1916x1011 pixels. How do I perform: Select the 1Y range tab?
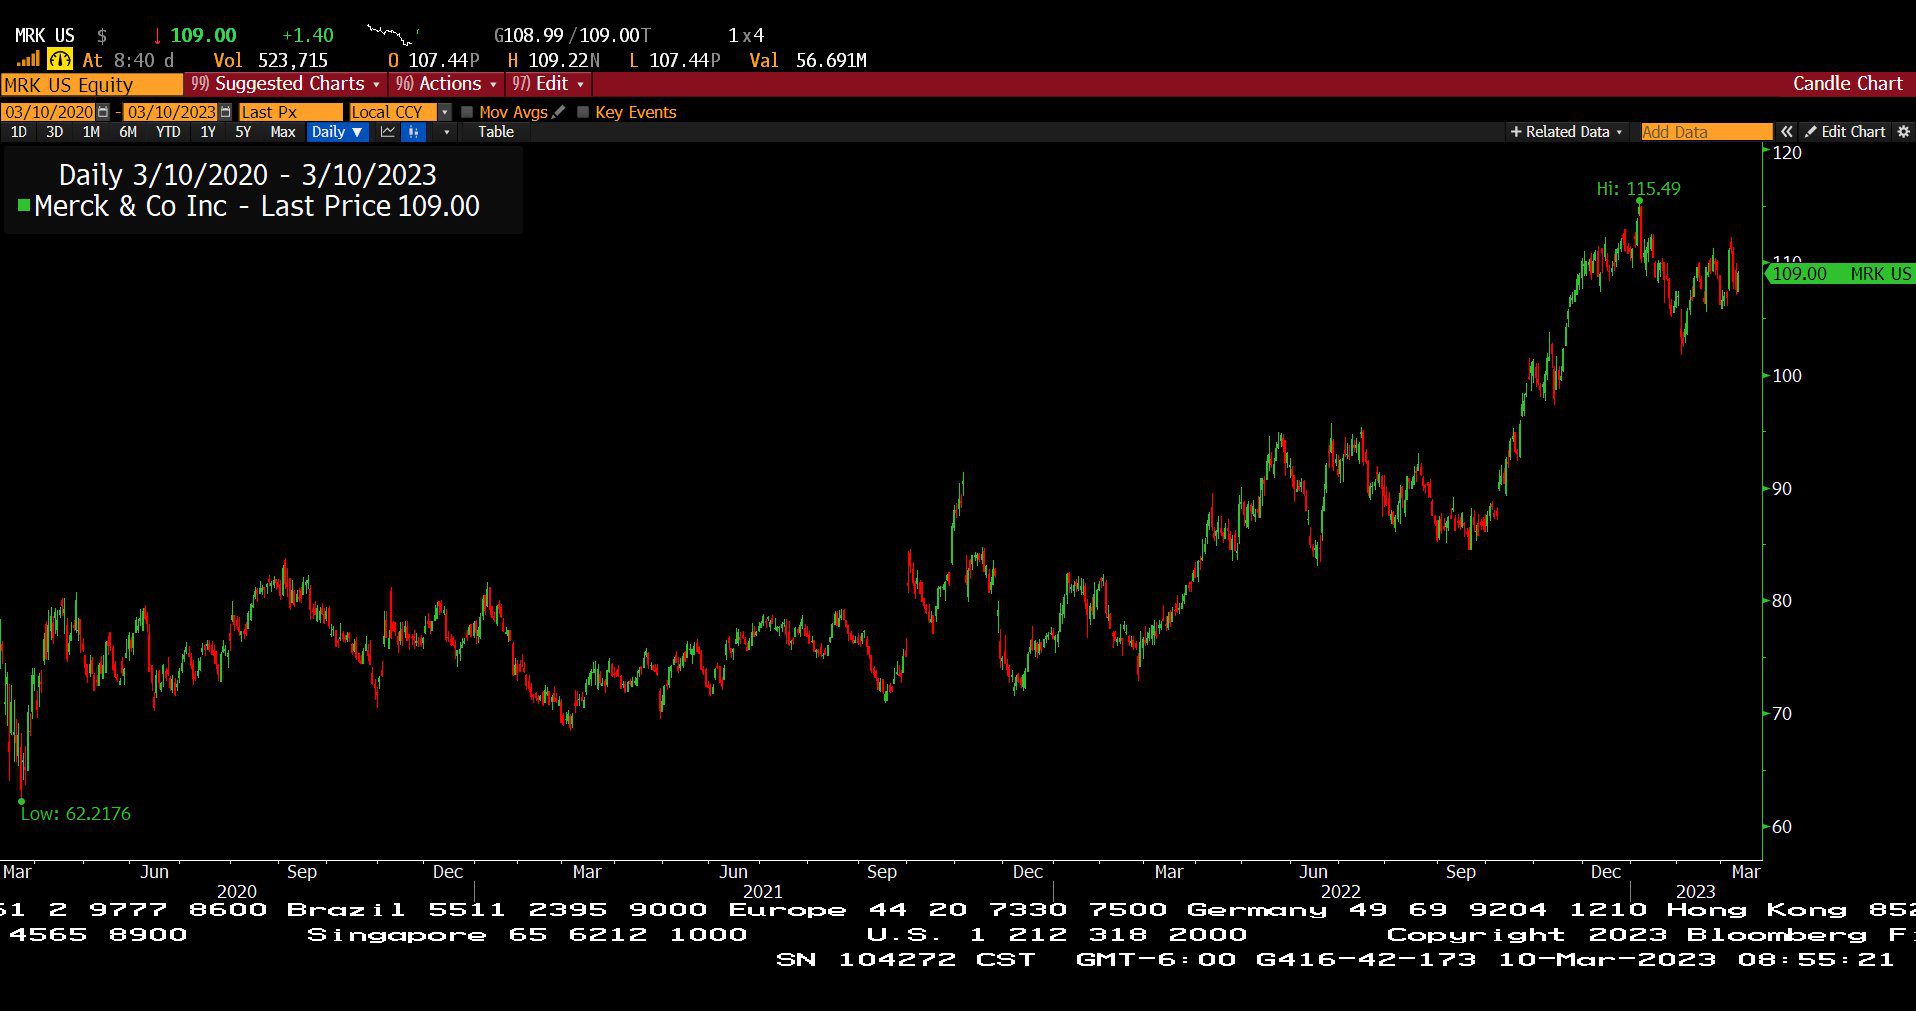[208, 132]
